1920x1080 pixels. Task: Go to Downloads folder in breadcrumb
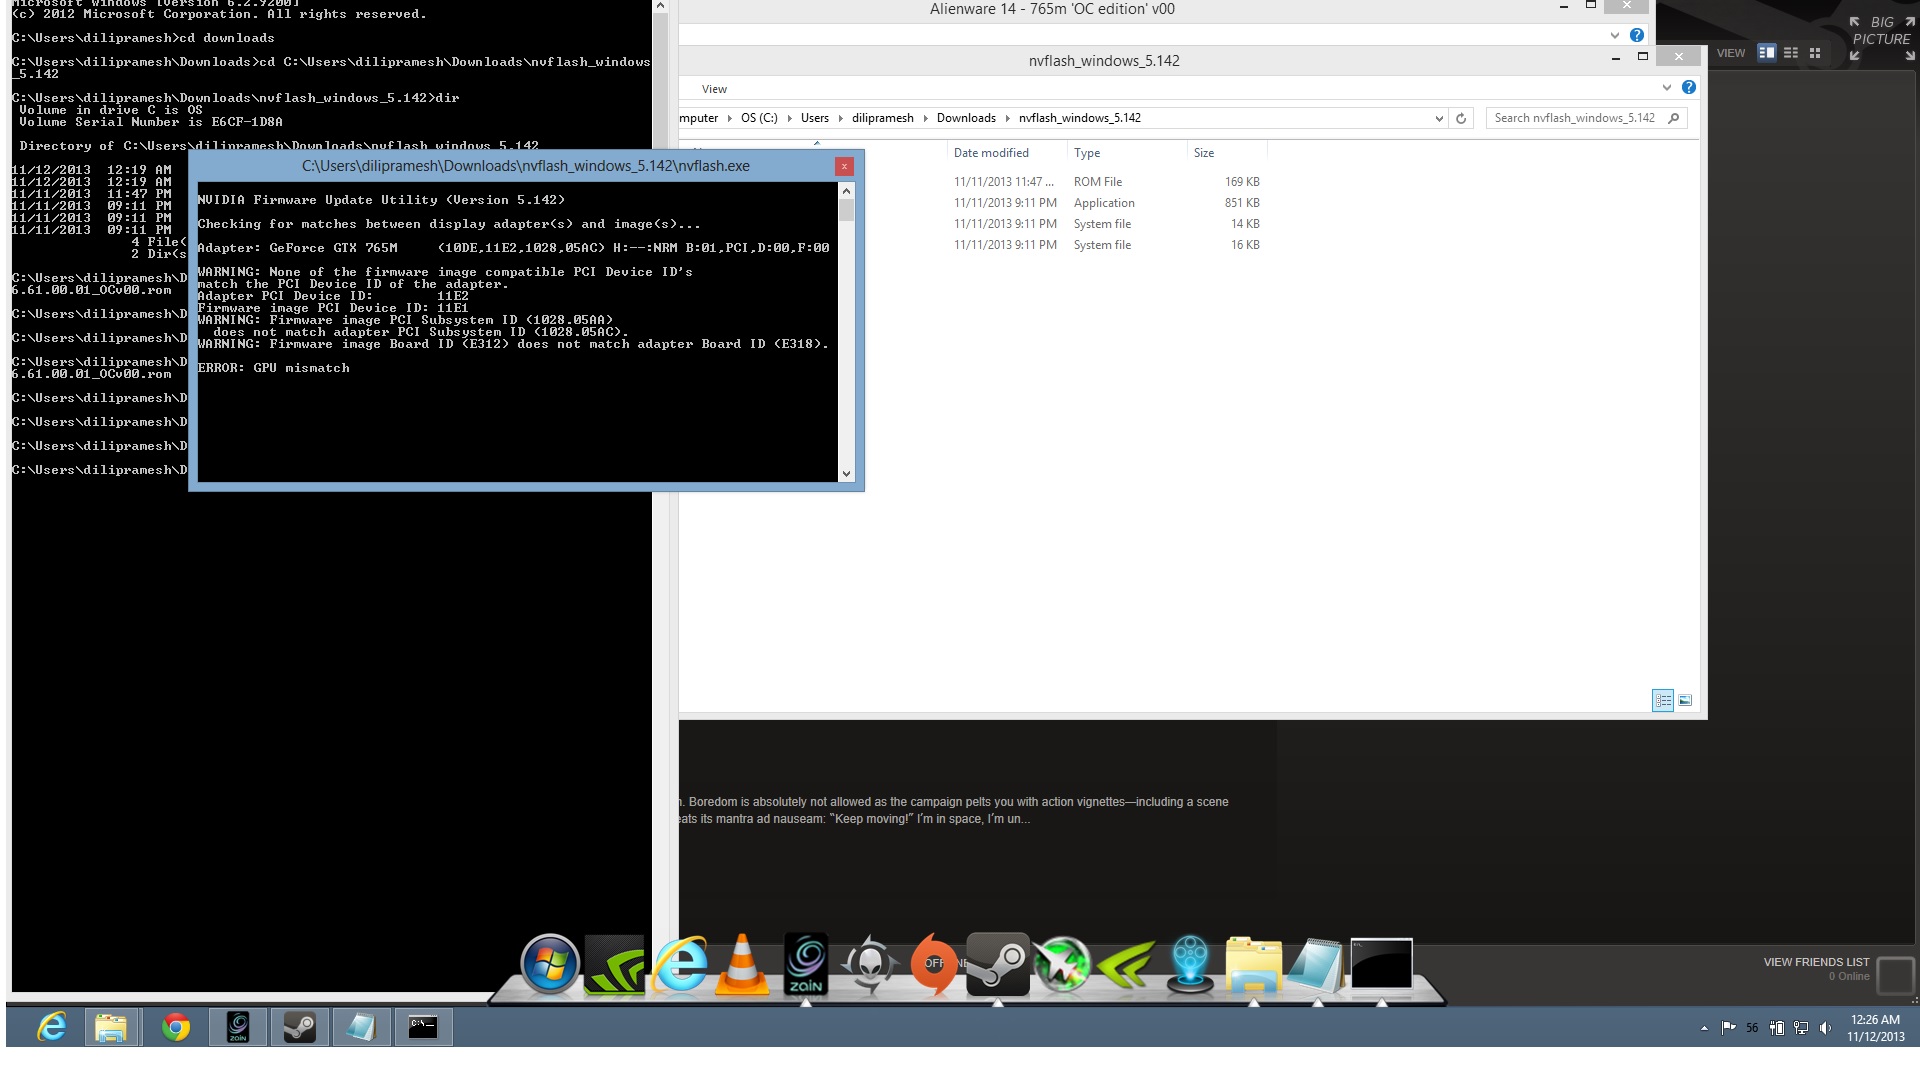coord(966,118)
